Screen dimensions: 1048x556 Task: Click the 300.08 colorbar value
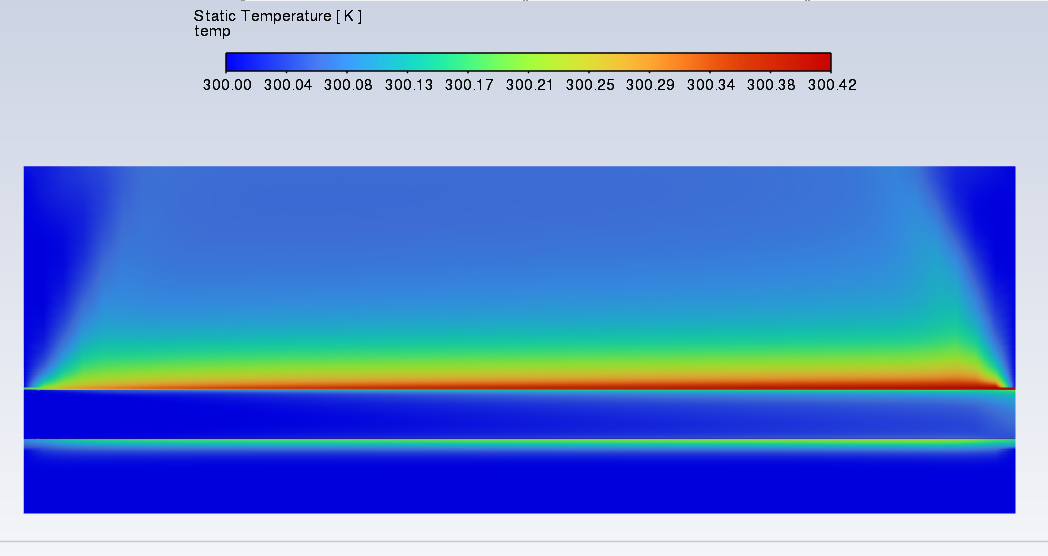[x=348, y=85]
